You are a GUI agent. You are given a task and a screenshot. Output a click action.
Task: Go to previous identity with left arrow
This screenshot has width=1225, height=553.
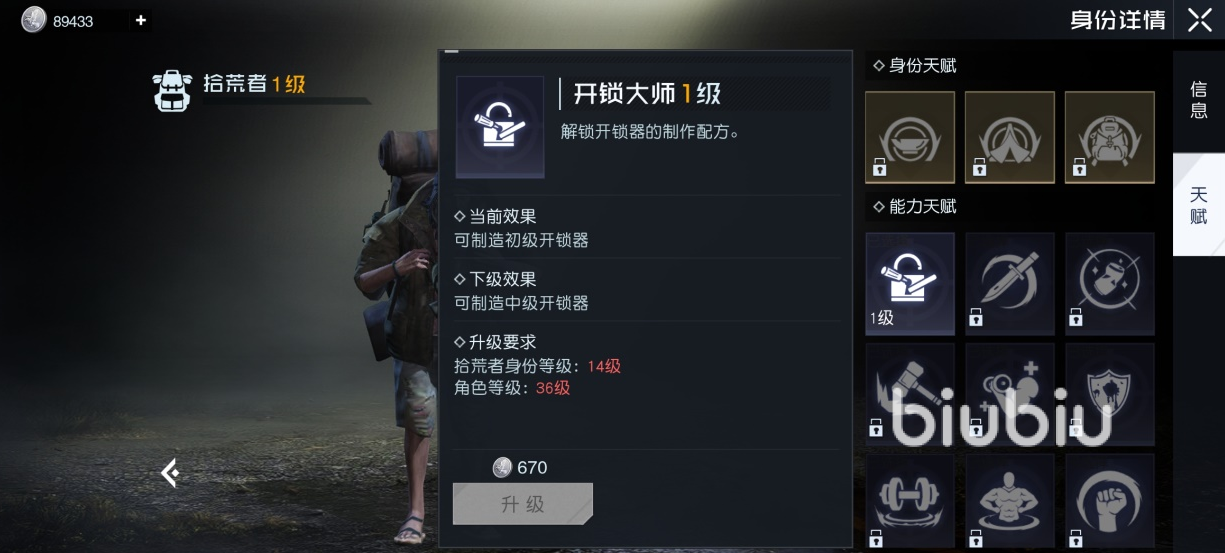(x=170, y=473)
